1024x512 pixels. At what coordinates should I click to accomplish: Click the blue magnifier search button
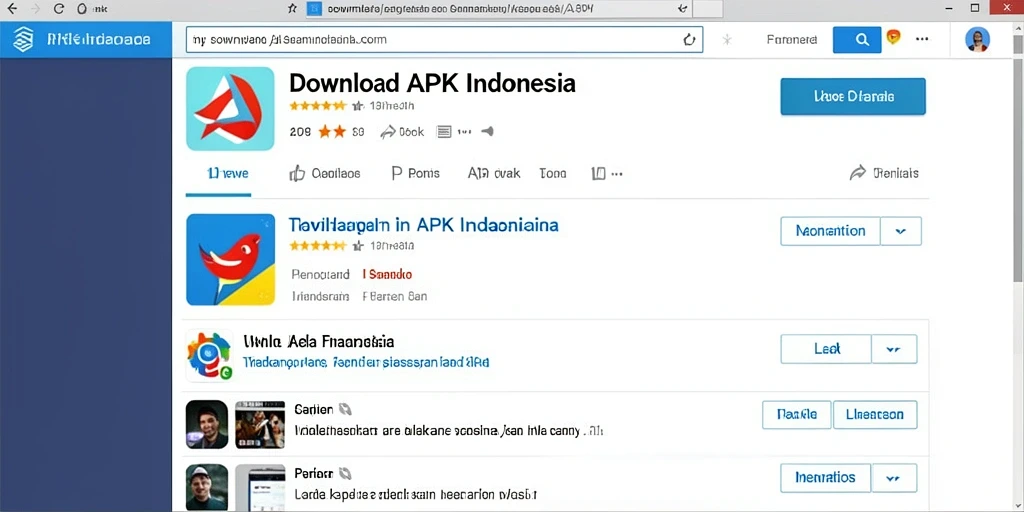coord(857,40)
